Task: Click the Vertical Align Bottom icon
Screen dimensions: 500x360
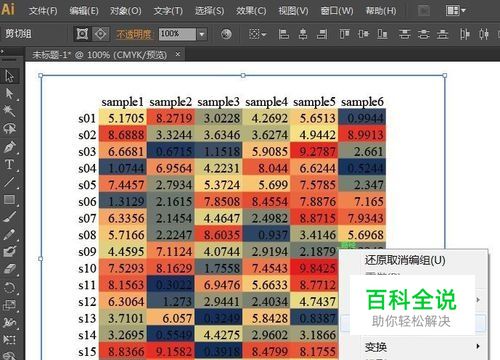Action: tap(382, 34)
